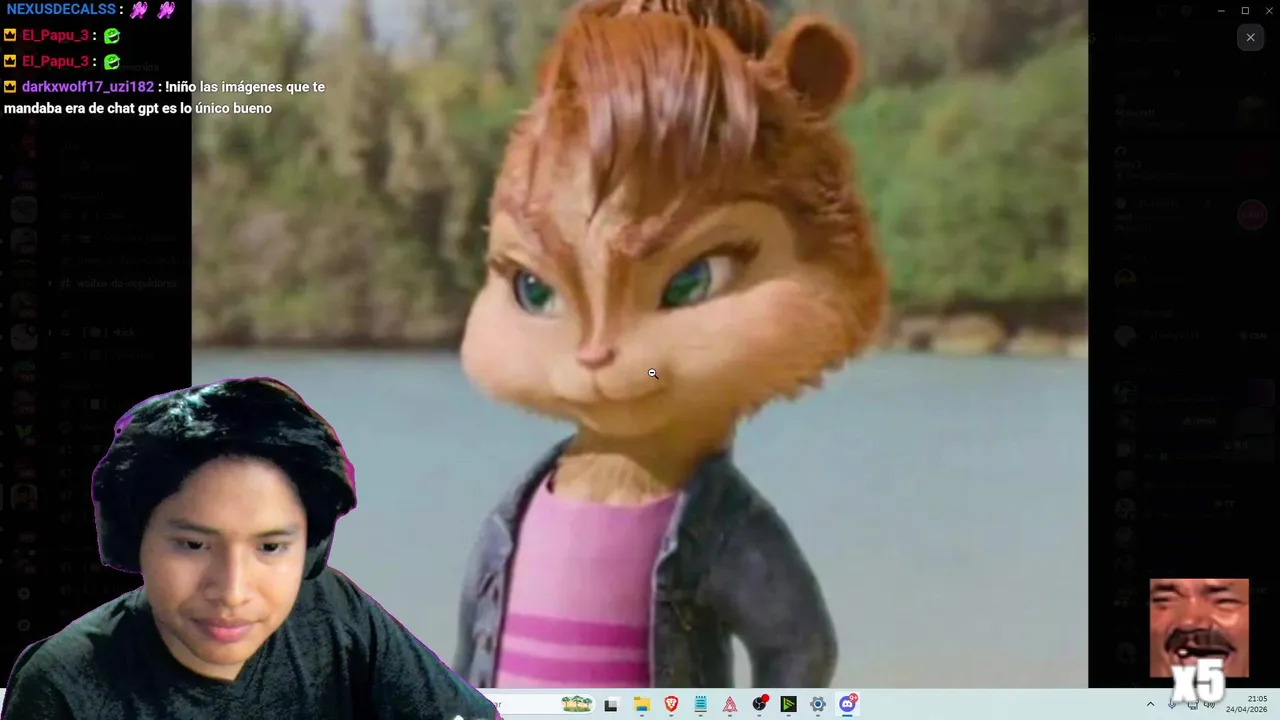
Task: Open the settings gear app in the taskbar
Action: [818, 704]
